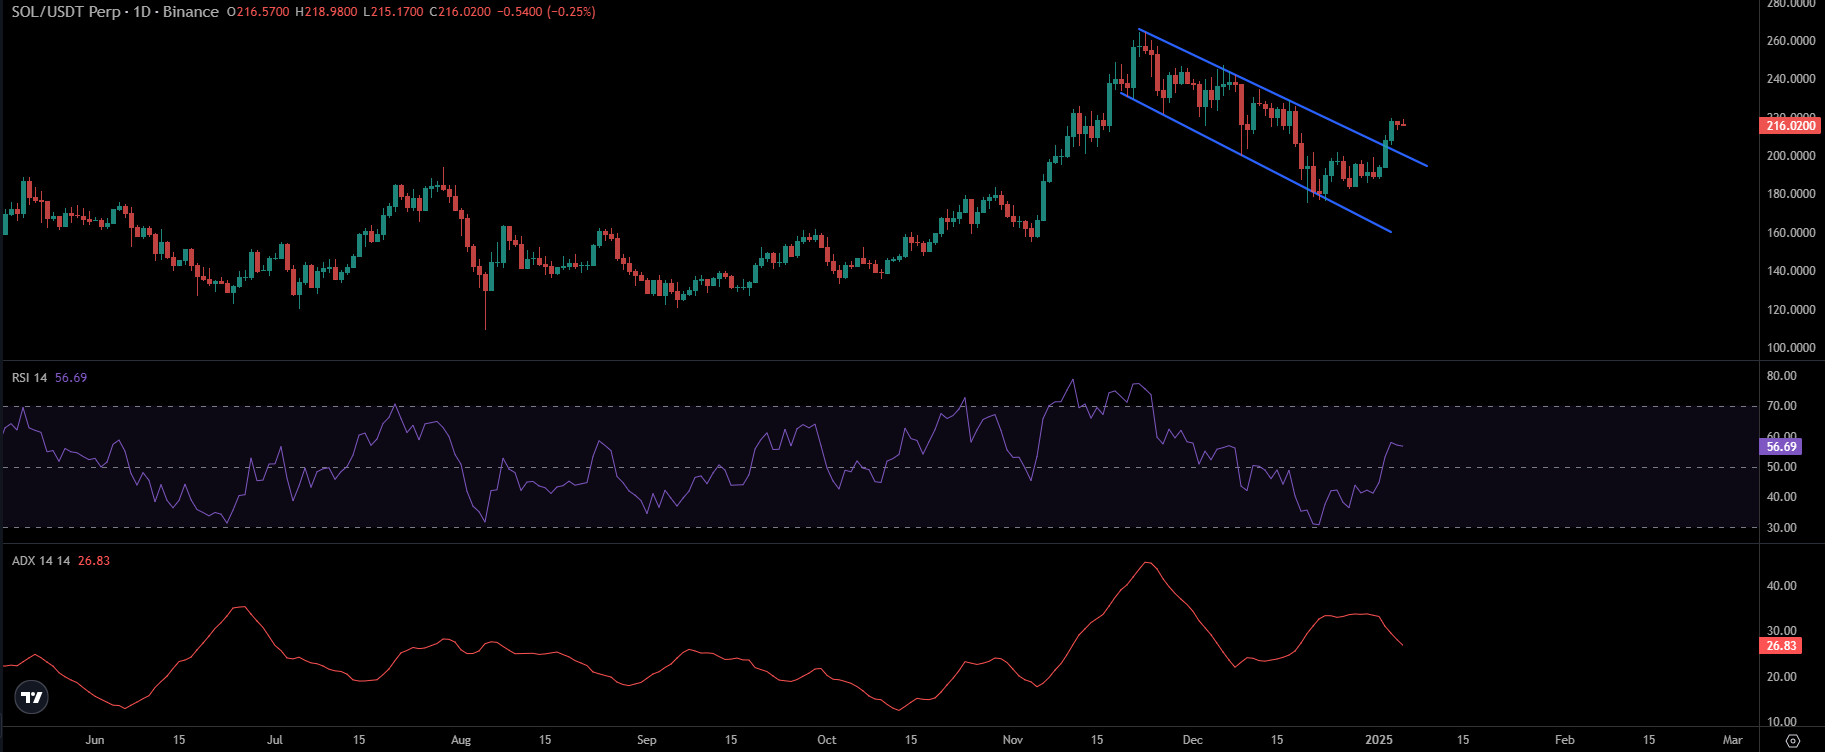Click the Oct label on the time axis
Screen dimensions: 1825x752
point(827,740)
